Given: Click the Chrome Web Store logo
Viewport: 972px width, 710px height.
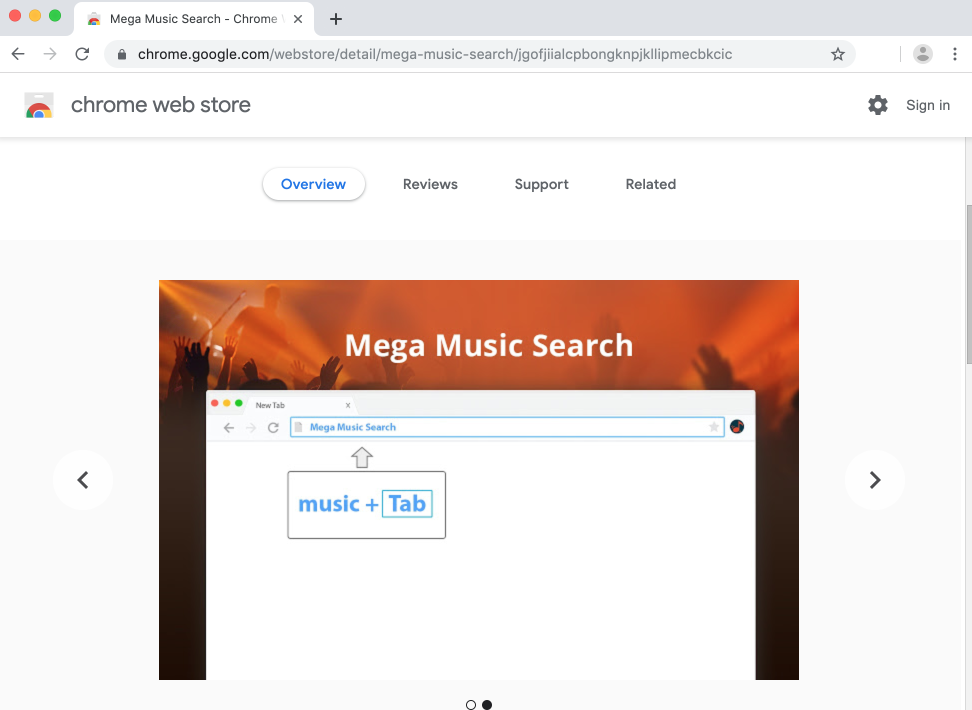Looking at the screenshot, I should 39,104.
